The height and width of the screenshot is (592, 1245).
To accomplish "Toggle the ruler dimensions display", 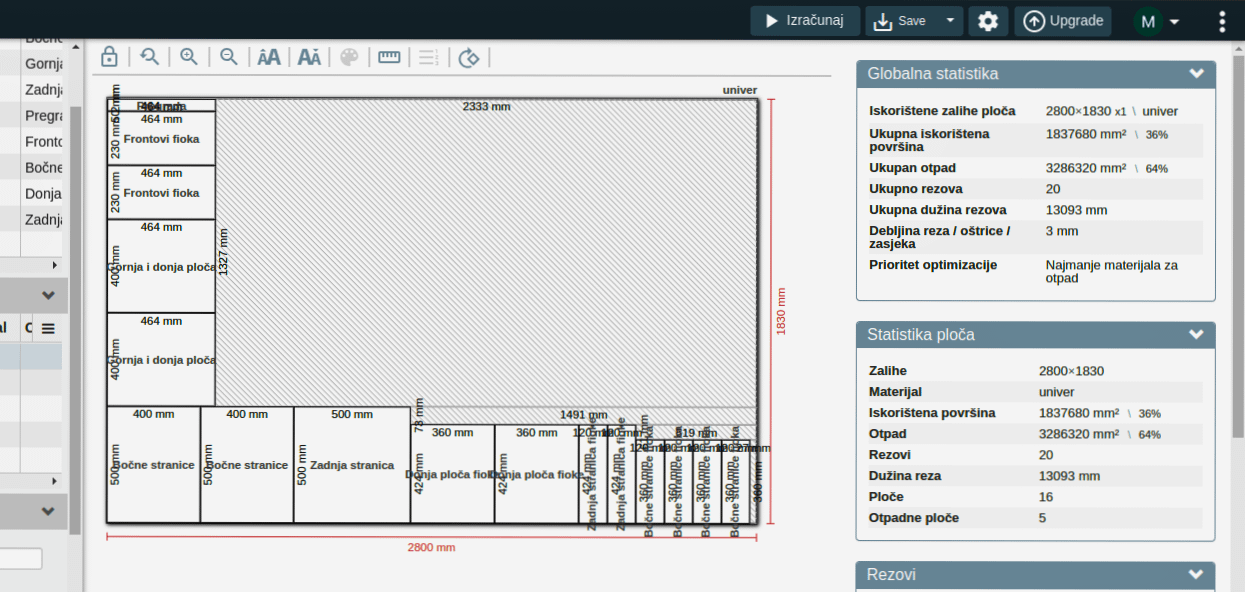I will [389, 57].
